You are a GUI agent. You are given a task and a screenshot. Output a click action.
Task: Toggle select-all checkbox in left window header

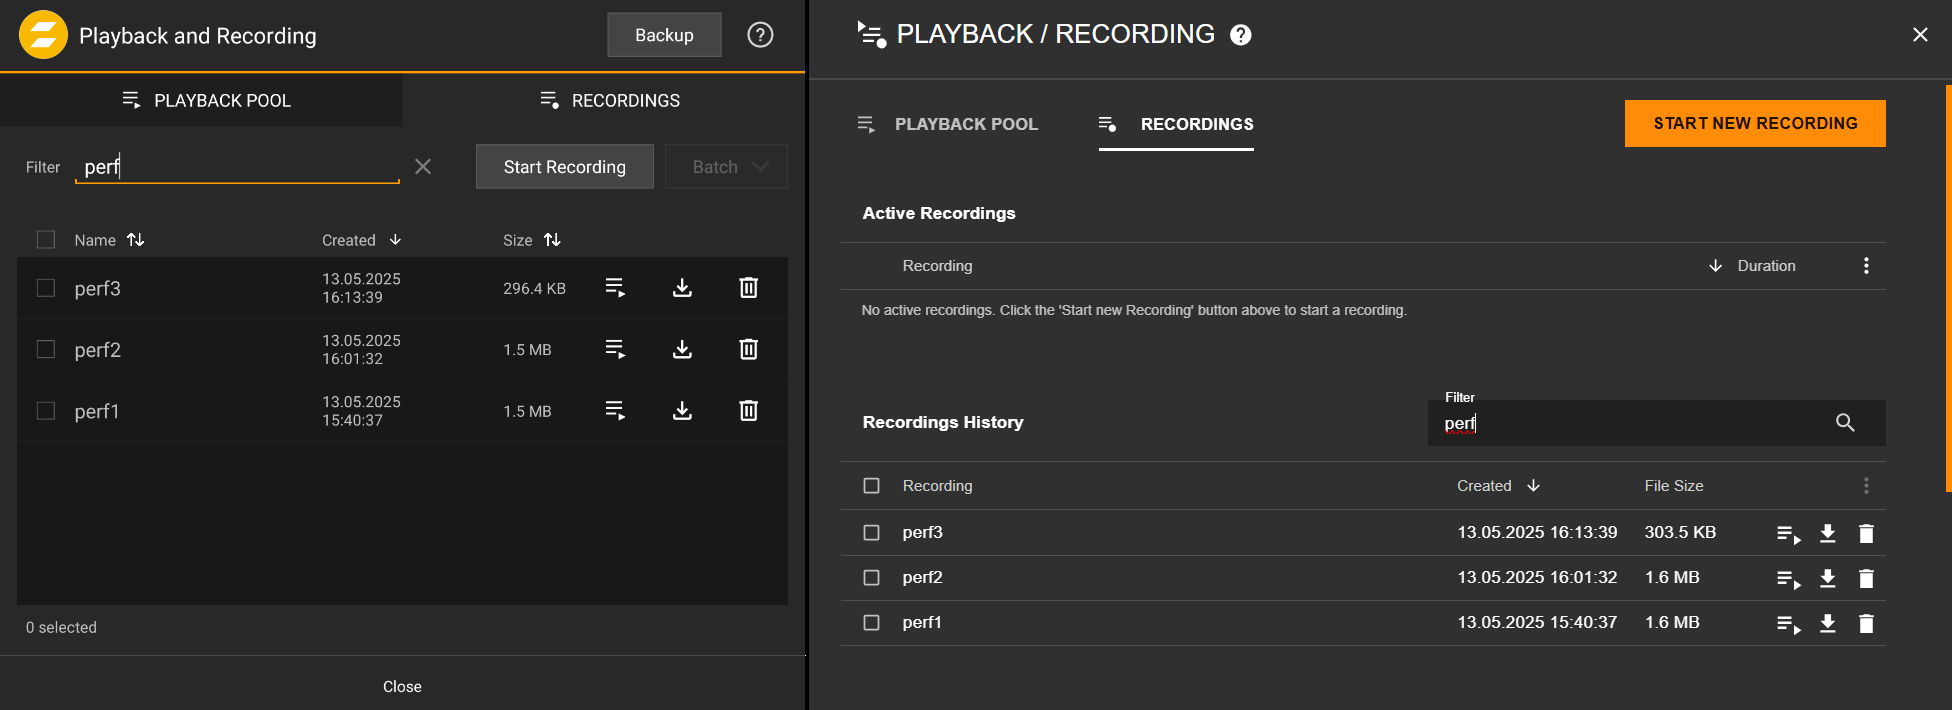click(46, 240)
